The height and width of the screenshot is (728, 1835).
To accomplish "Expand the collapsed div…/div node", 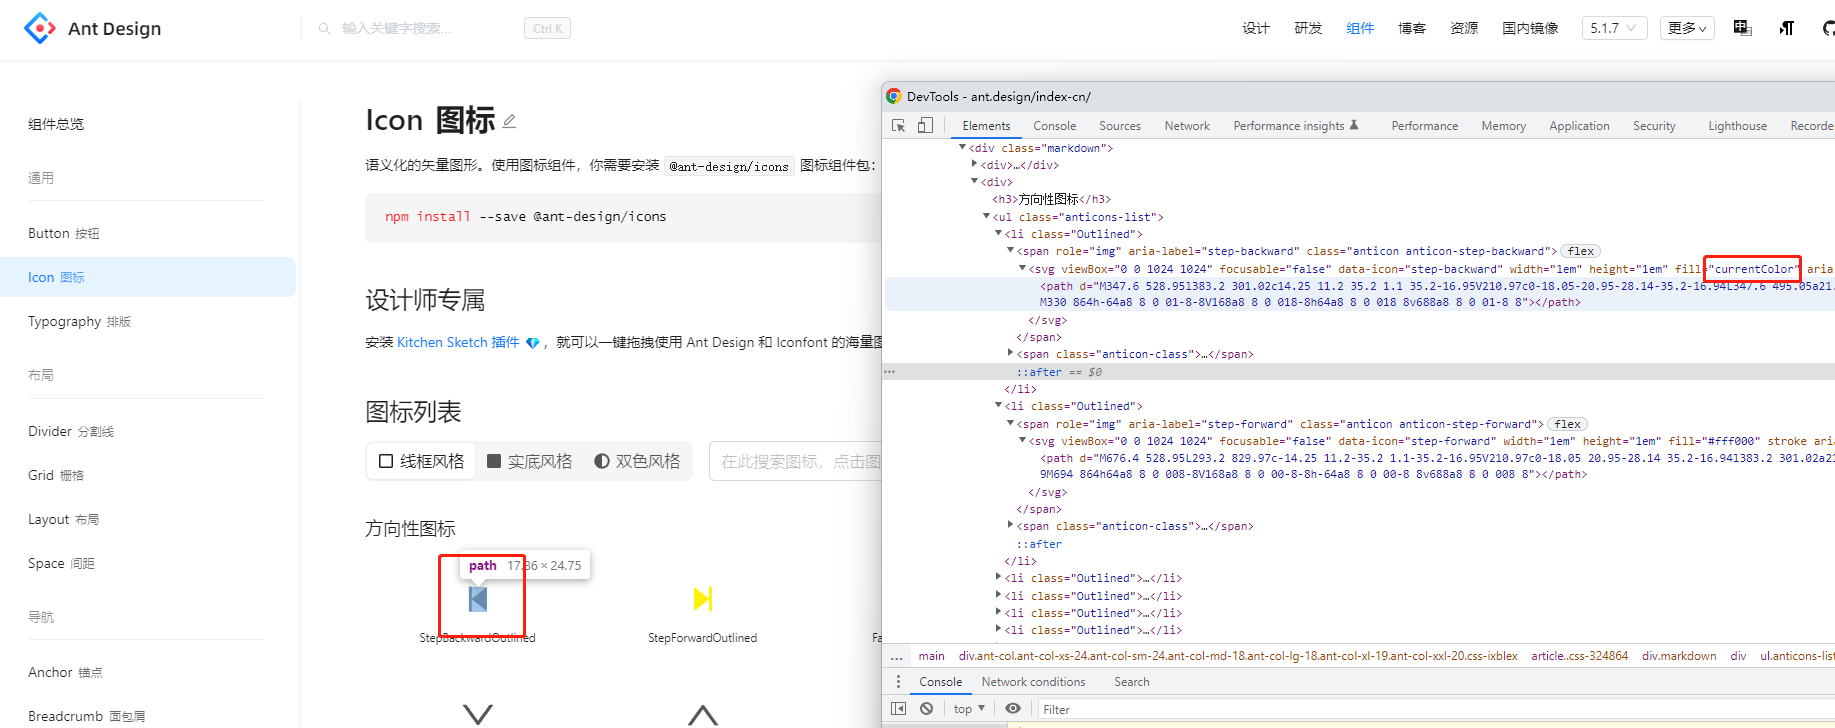I will [x=974, y=165].
